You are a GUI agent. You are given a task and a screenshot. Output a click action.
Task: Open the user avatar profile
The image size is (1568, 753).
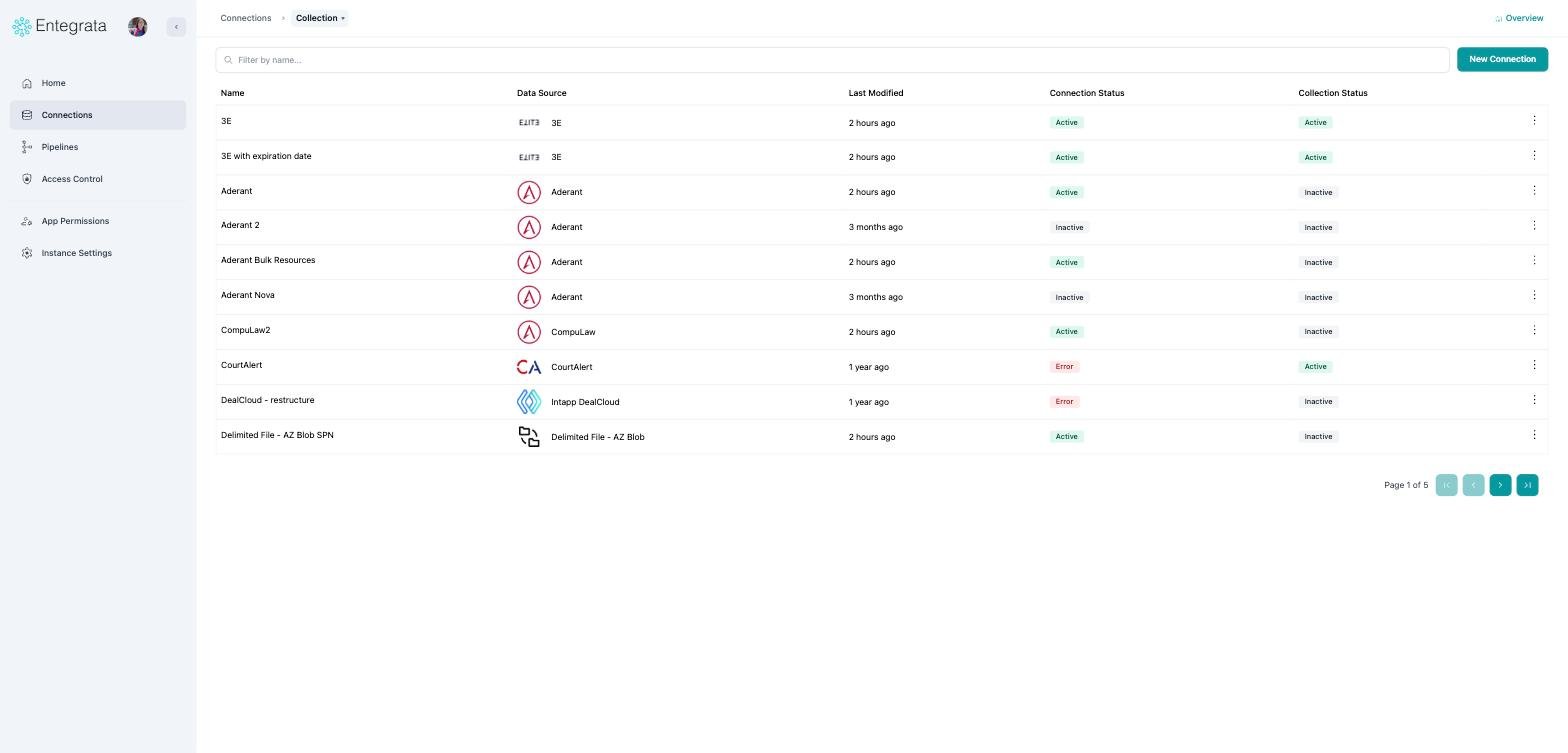coord(138,27)
